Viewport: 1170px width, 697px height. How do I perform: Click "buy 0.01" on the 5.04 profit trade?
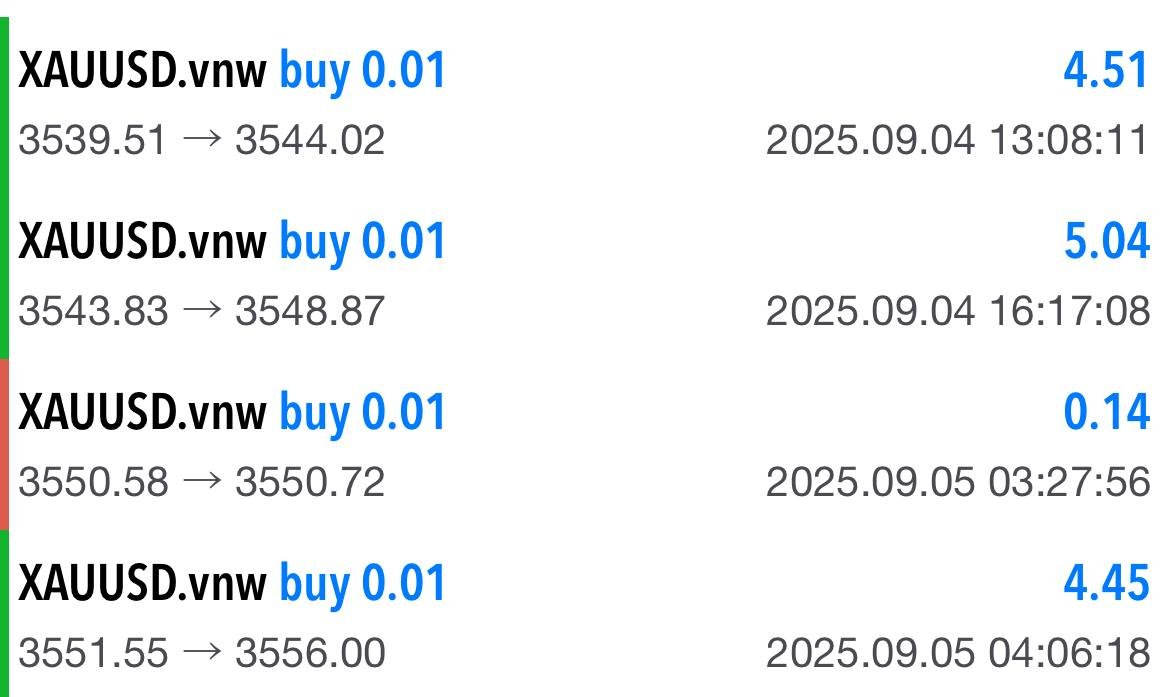pos(362,243)
